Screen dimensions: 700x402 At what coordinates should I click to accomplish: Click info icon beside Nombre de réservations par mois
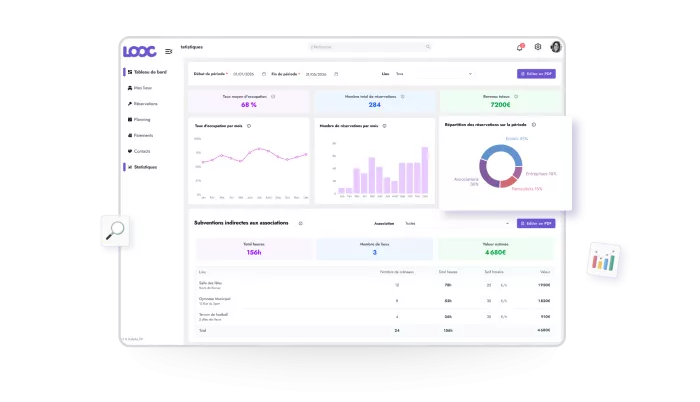click(x=384, y=126)
